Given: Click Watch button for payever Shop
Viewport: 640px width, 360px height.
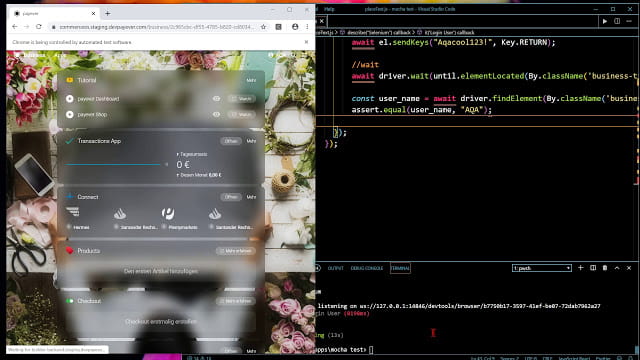Looking at the screenshot, I should pyautogui.click(x=242, y=114).
